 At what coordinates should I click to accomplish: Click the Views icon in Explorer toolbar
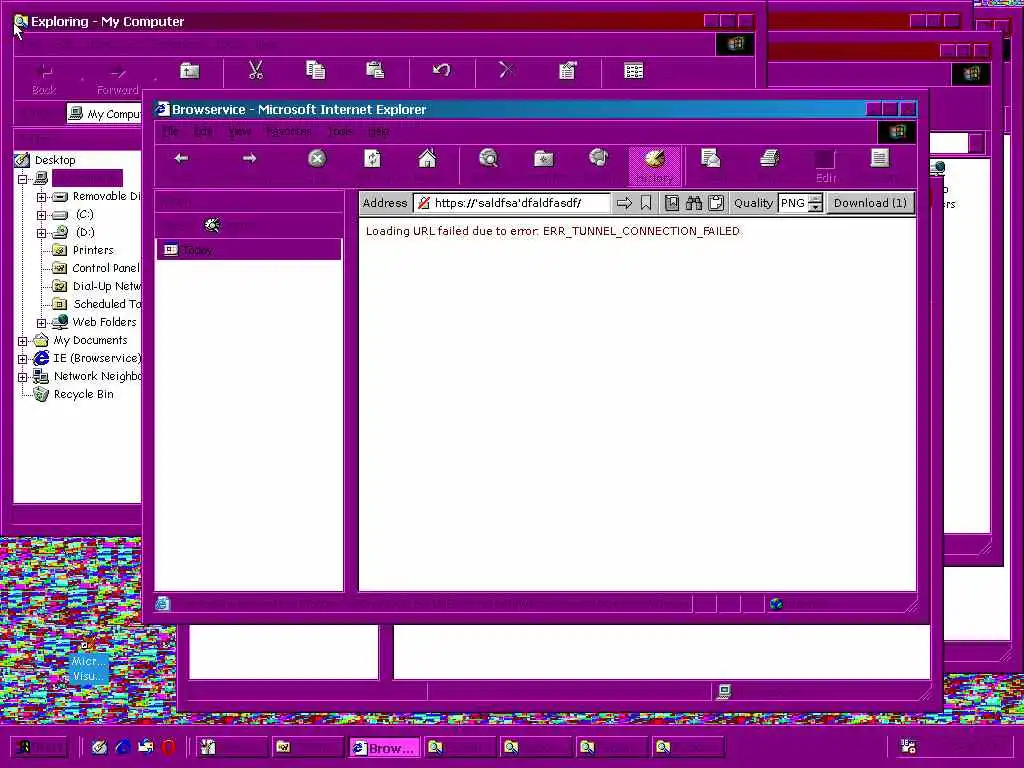633,71
